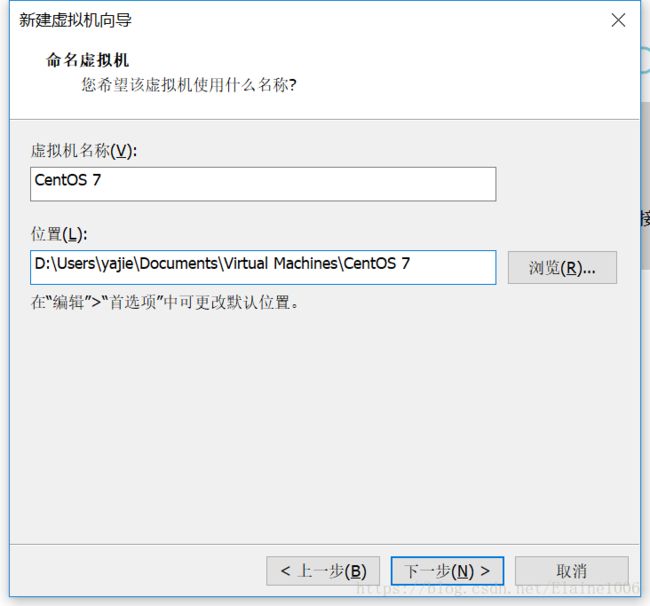
Task: Click the 虚拟机名称(V): label
Action: pyautogui.click(x=84, y=150)
